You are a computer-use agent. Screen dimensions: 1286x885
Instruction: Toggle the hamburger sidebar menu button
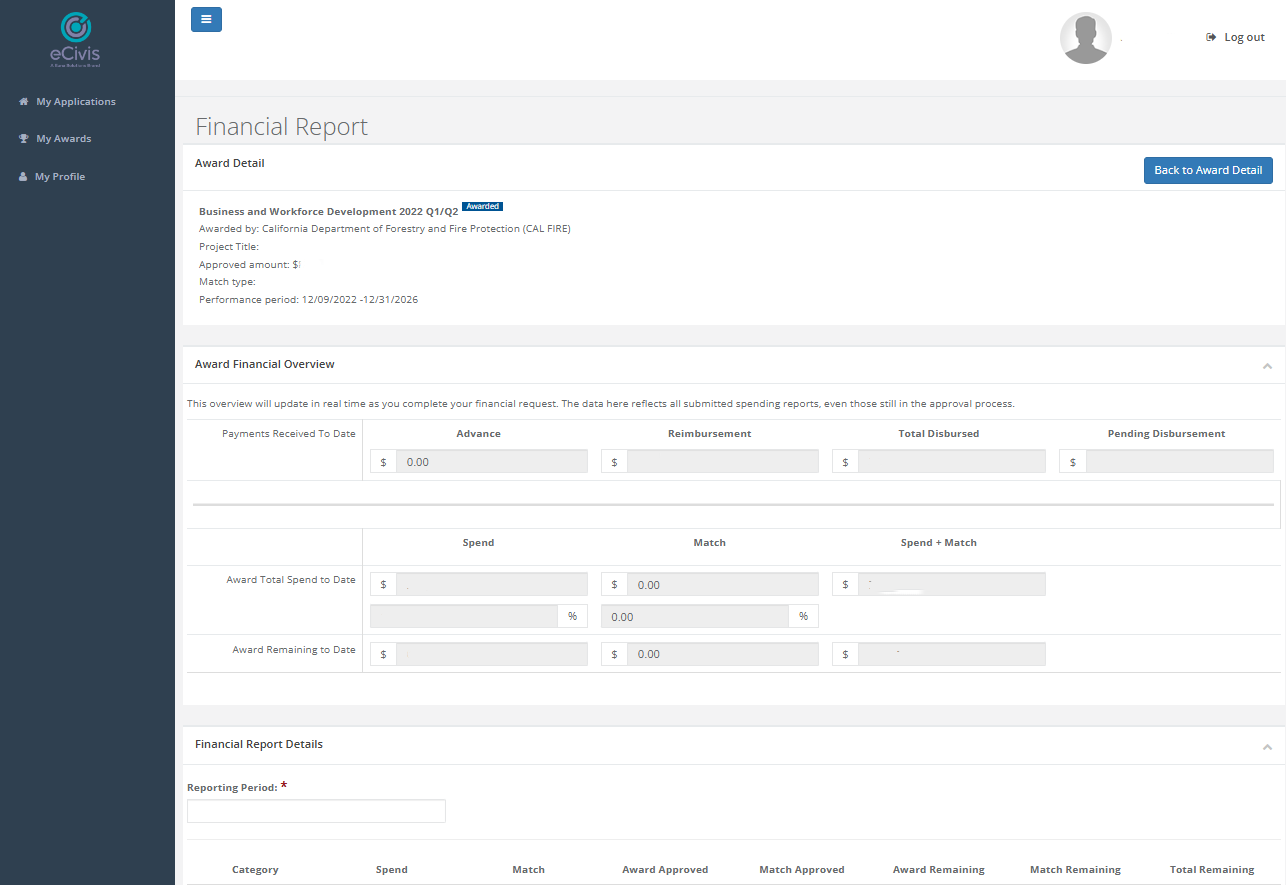(206, 19)
